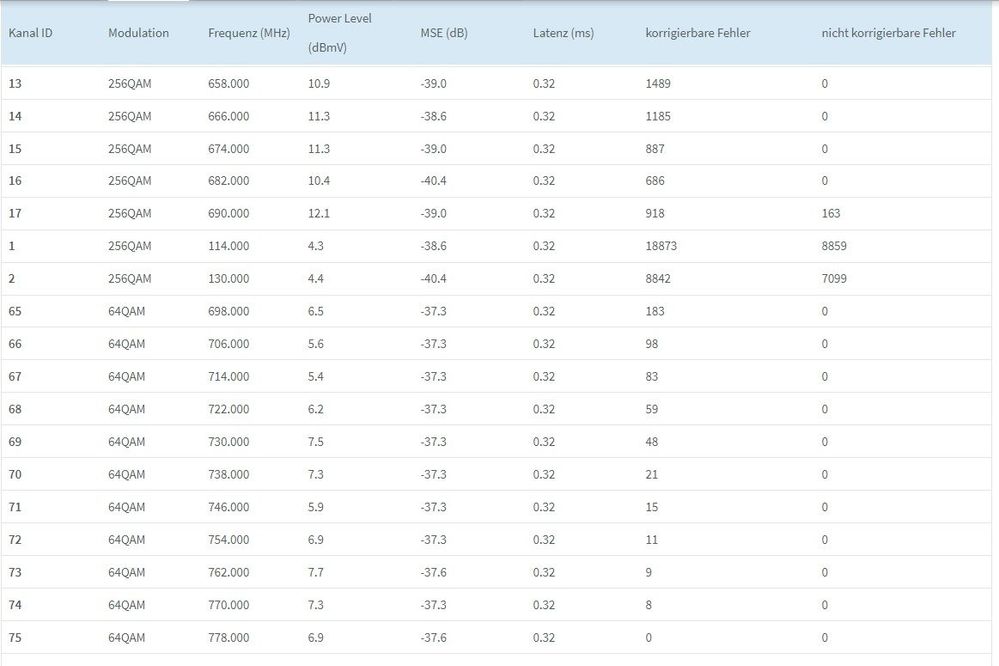The image size is (999, 666).
Task: Select the 658.000 frequency cell
Action: [228, 83]
